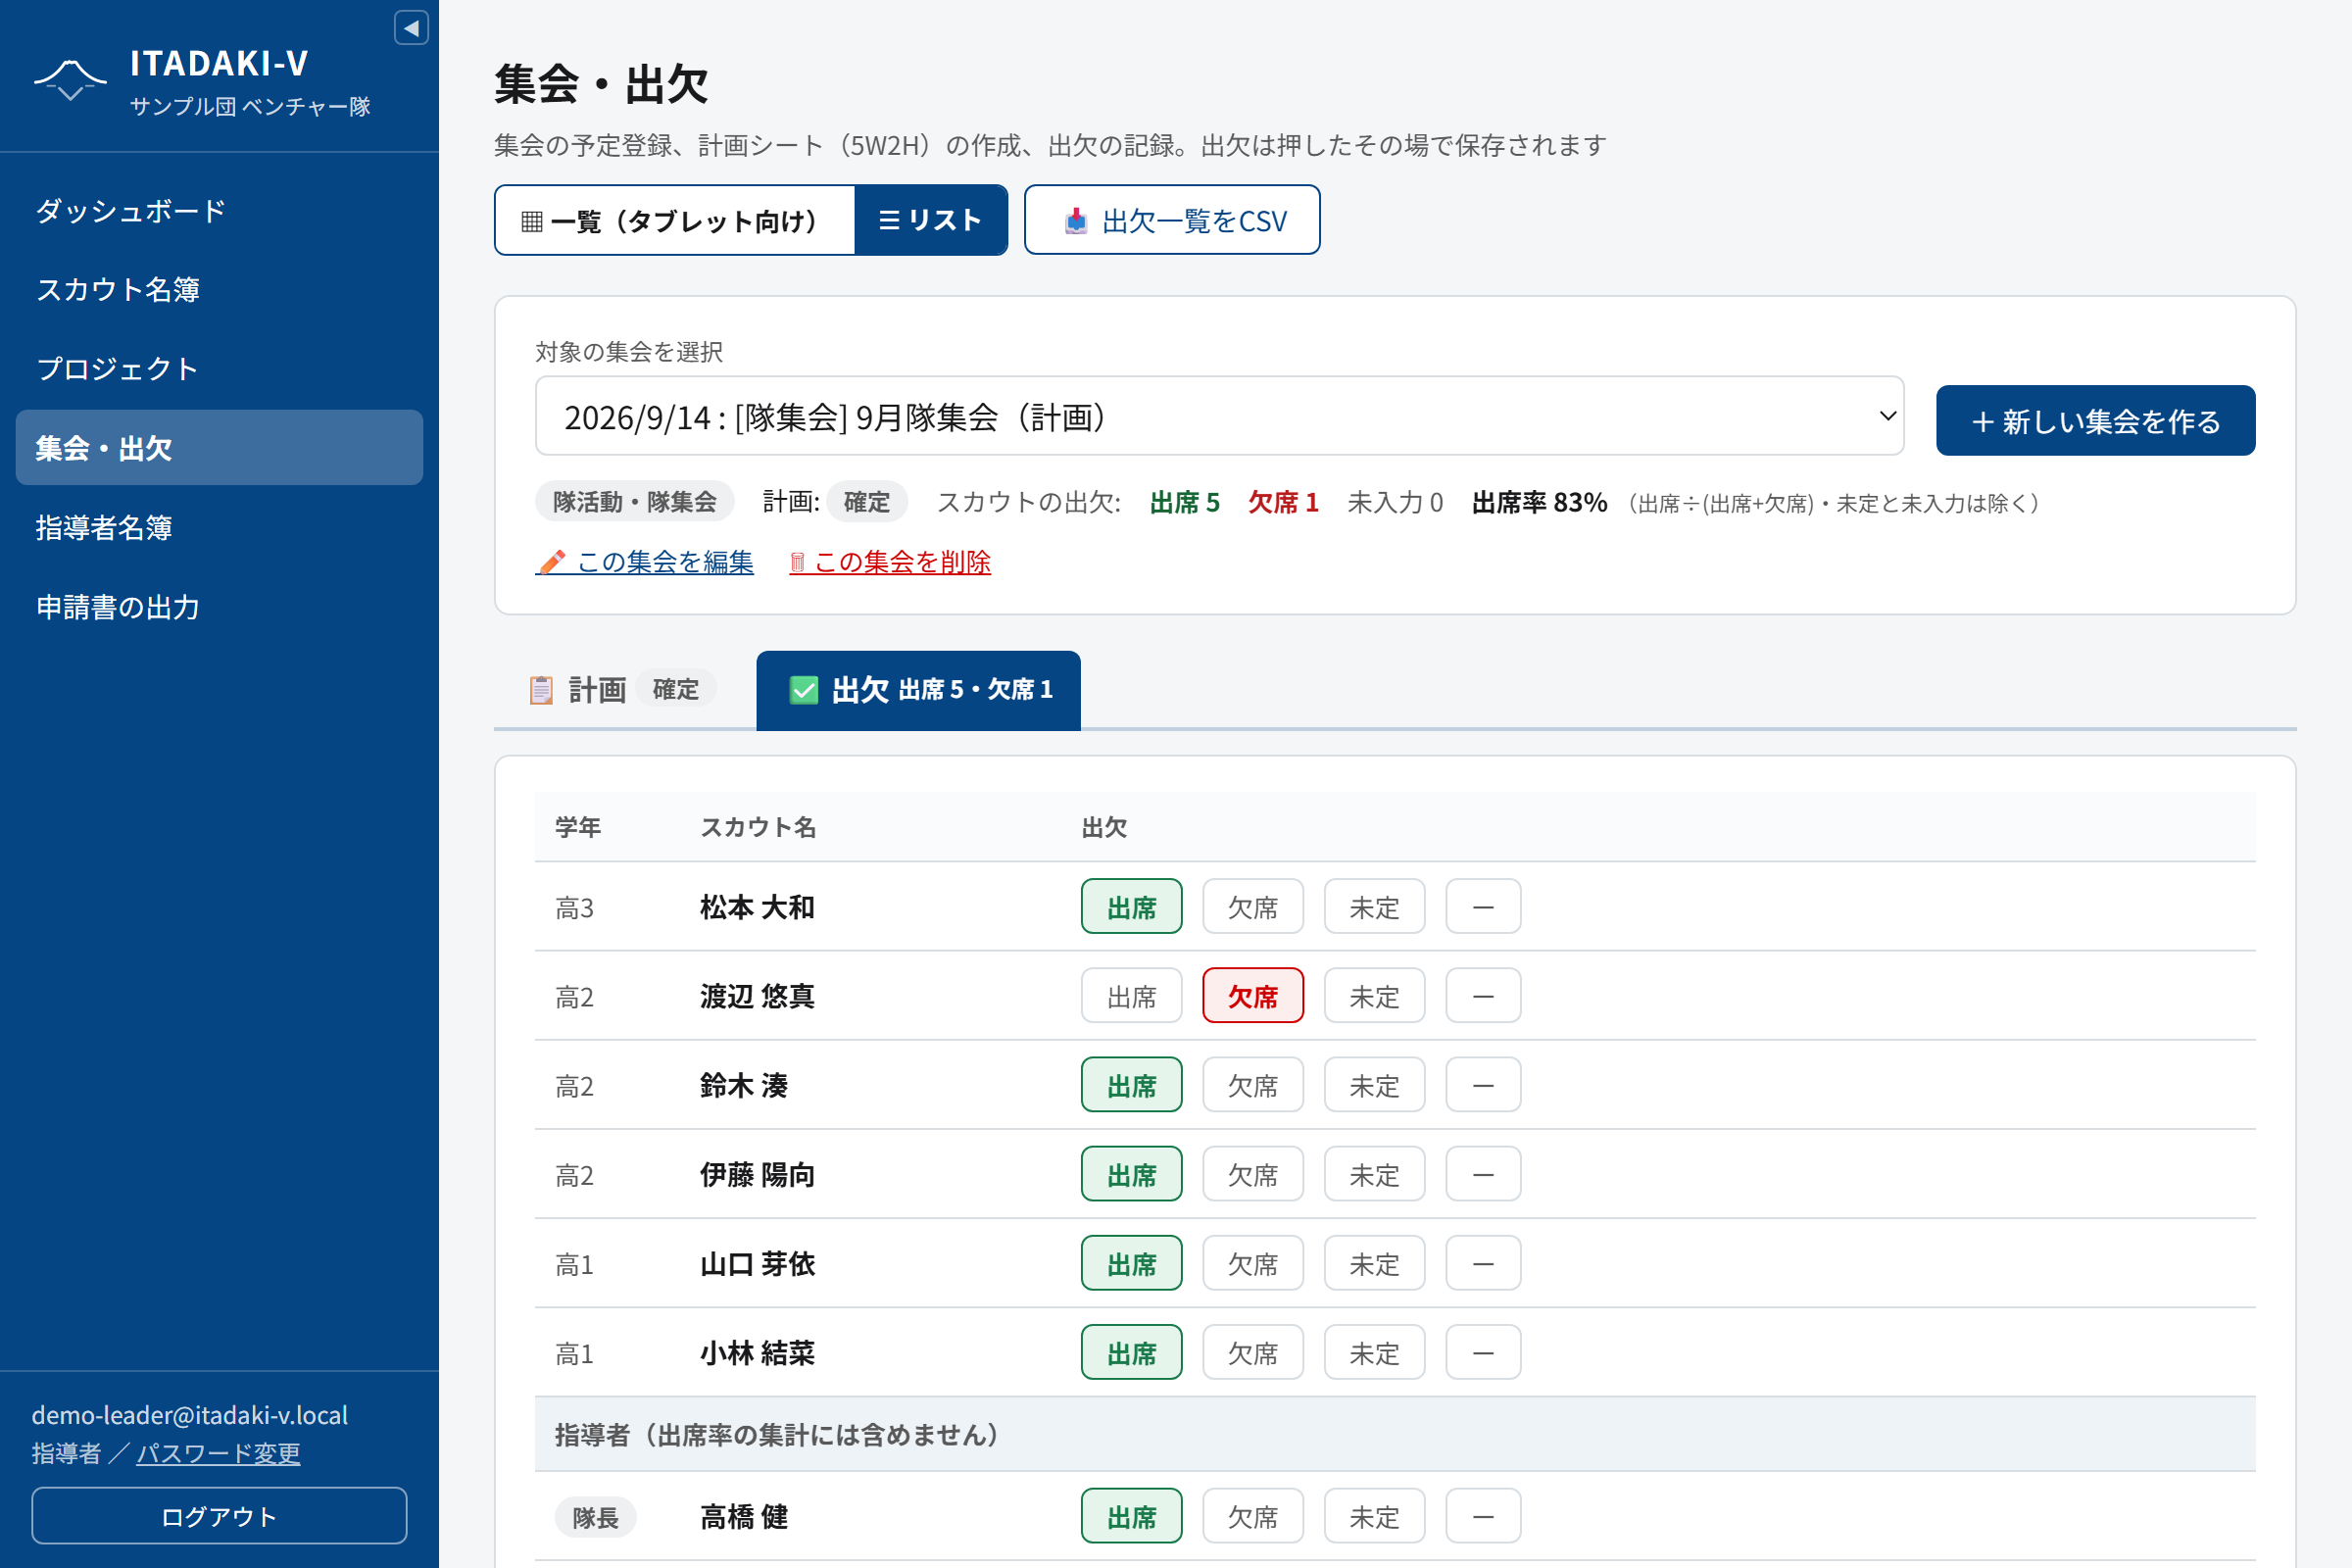
Task: Click the この集会を編集 link
Action: tap(645, 562)
